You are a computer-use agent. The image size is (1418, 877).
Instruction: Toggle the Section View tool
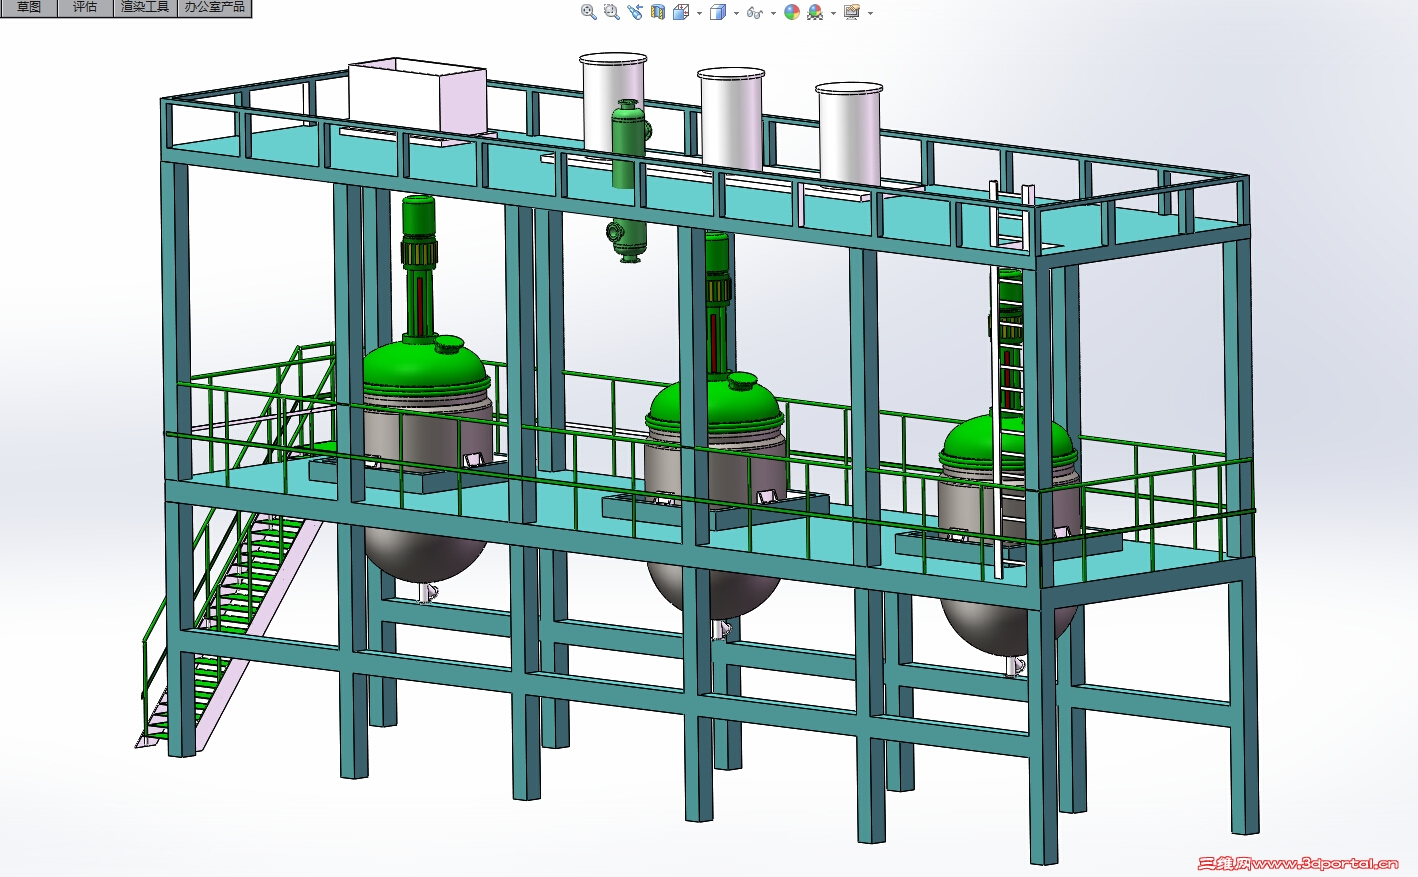(658, 12)
